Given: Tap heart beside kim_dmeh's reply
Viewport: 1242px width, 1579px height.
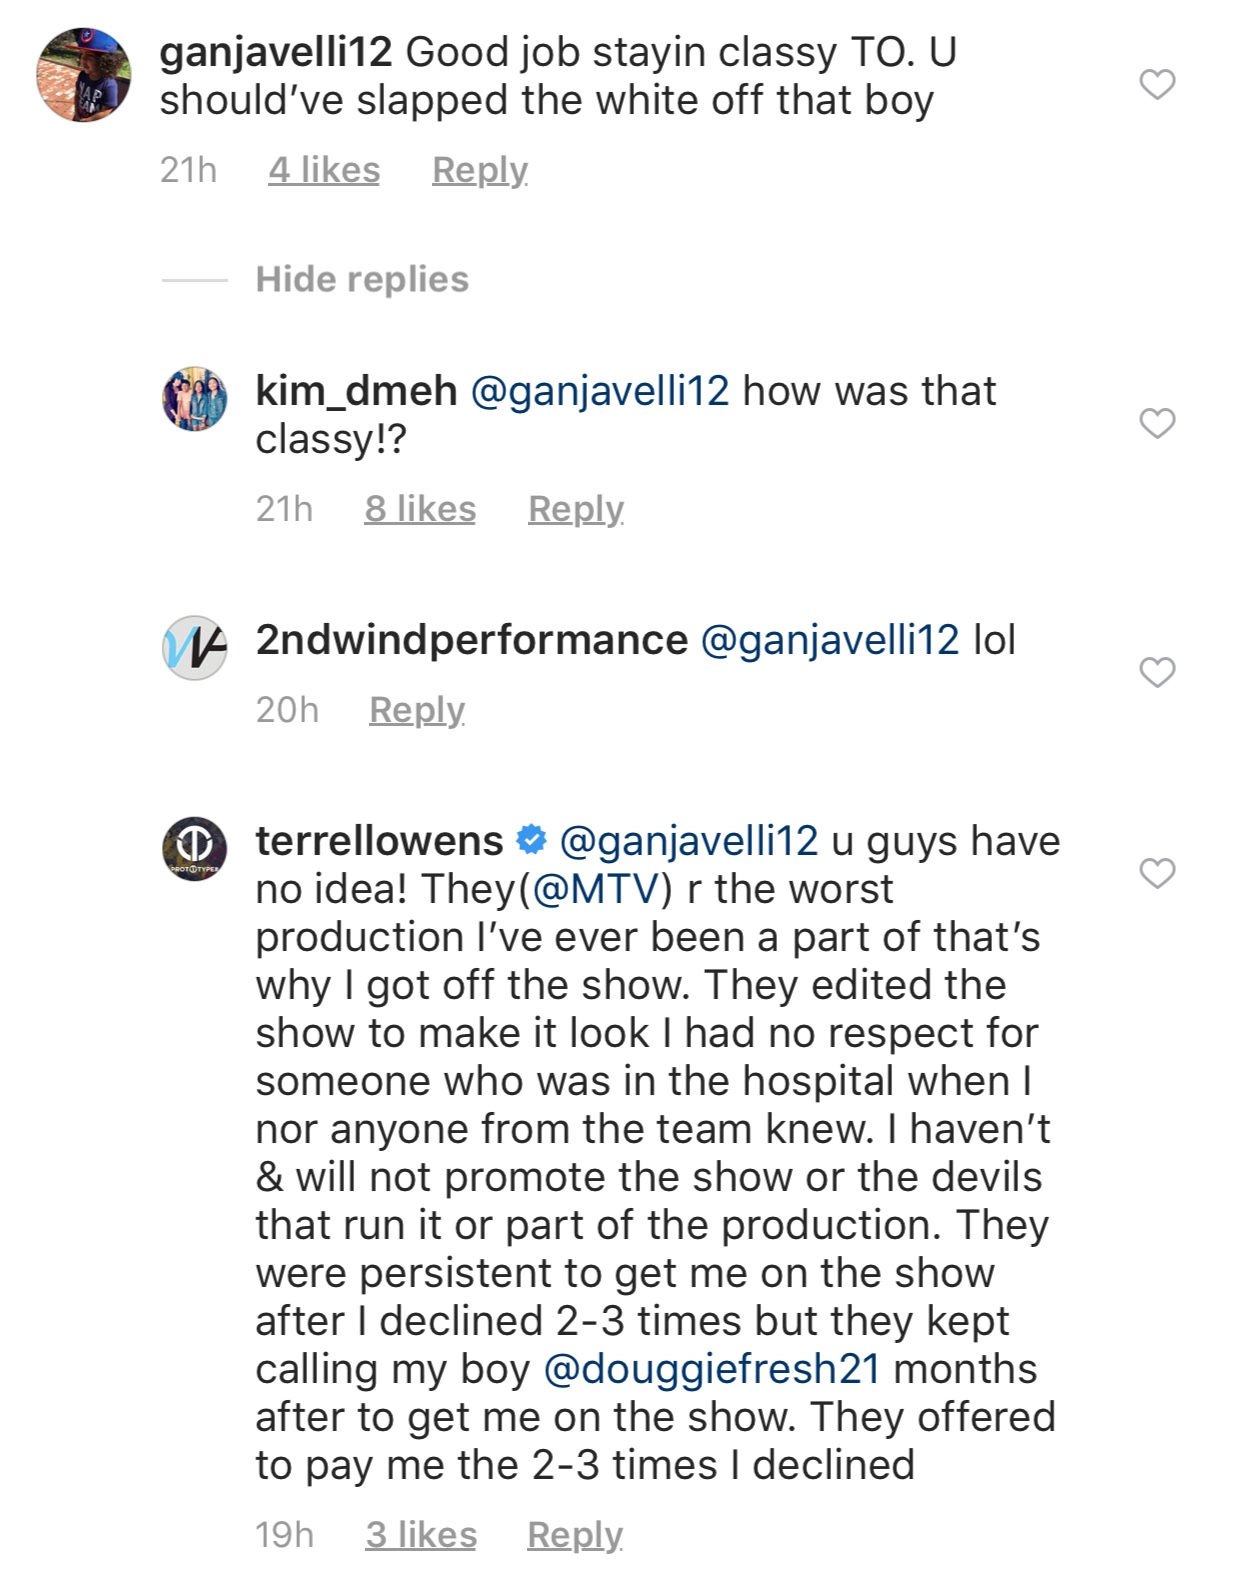Looking at the screenshot, I should (x=1157, y=423).
